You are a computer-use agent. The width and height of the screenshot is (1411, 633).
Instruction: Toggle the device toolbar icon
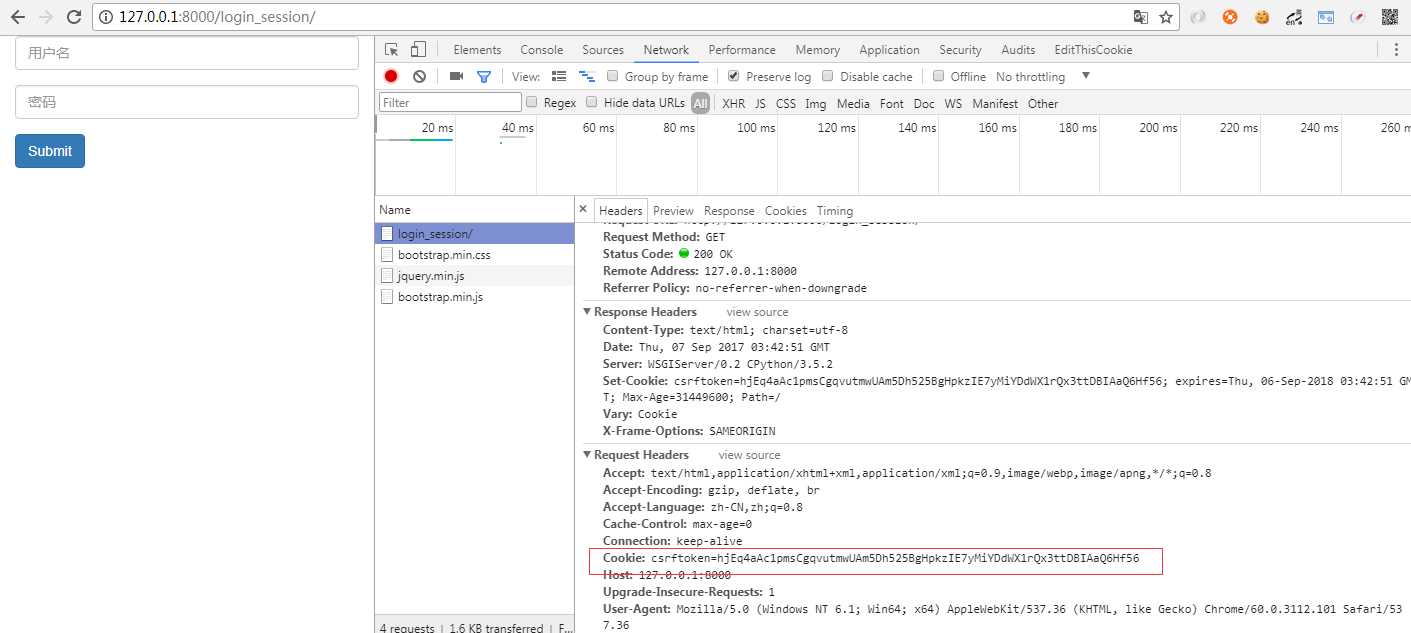(418, 50)
